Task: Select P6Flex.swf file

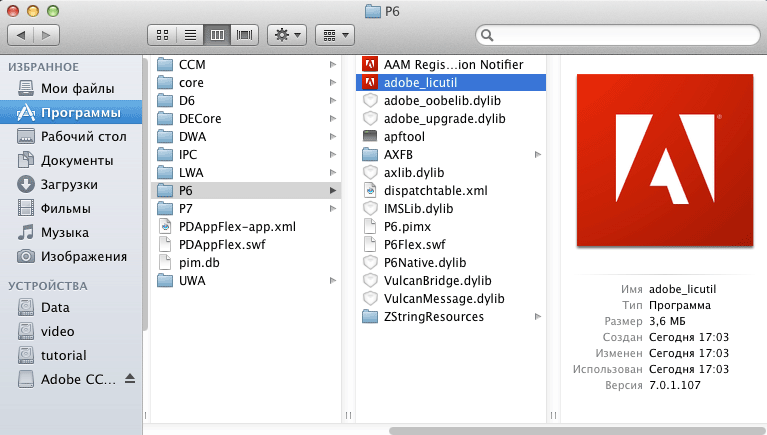Action: pos(451,245)
